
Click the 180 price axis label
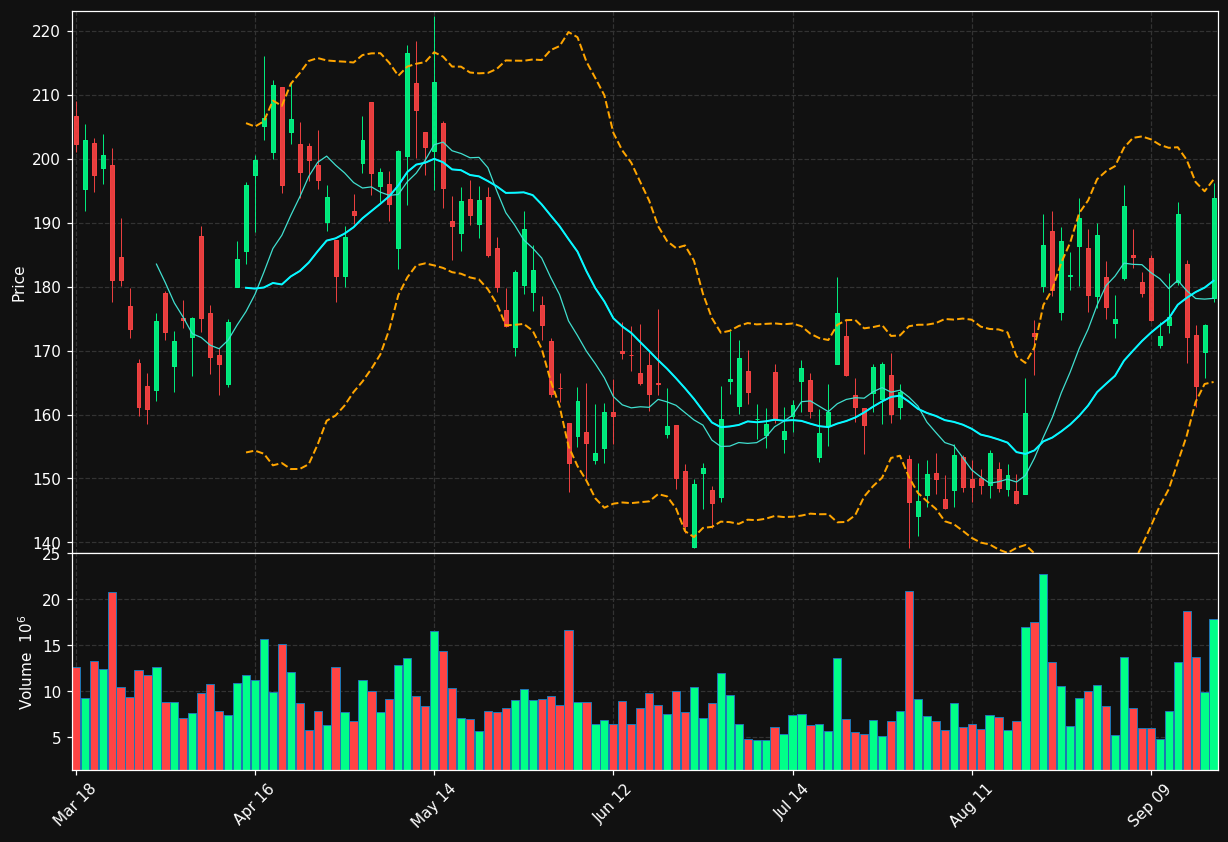[x=46, y=287]
